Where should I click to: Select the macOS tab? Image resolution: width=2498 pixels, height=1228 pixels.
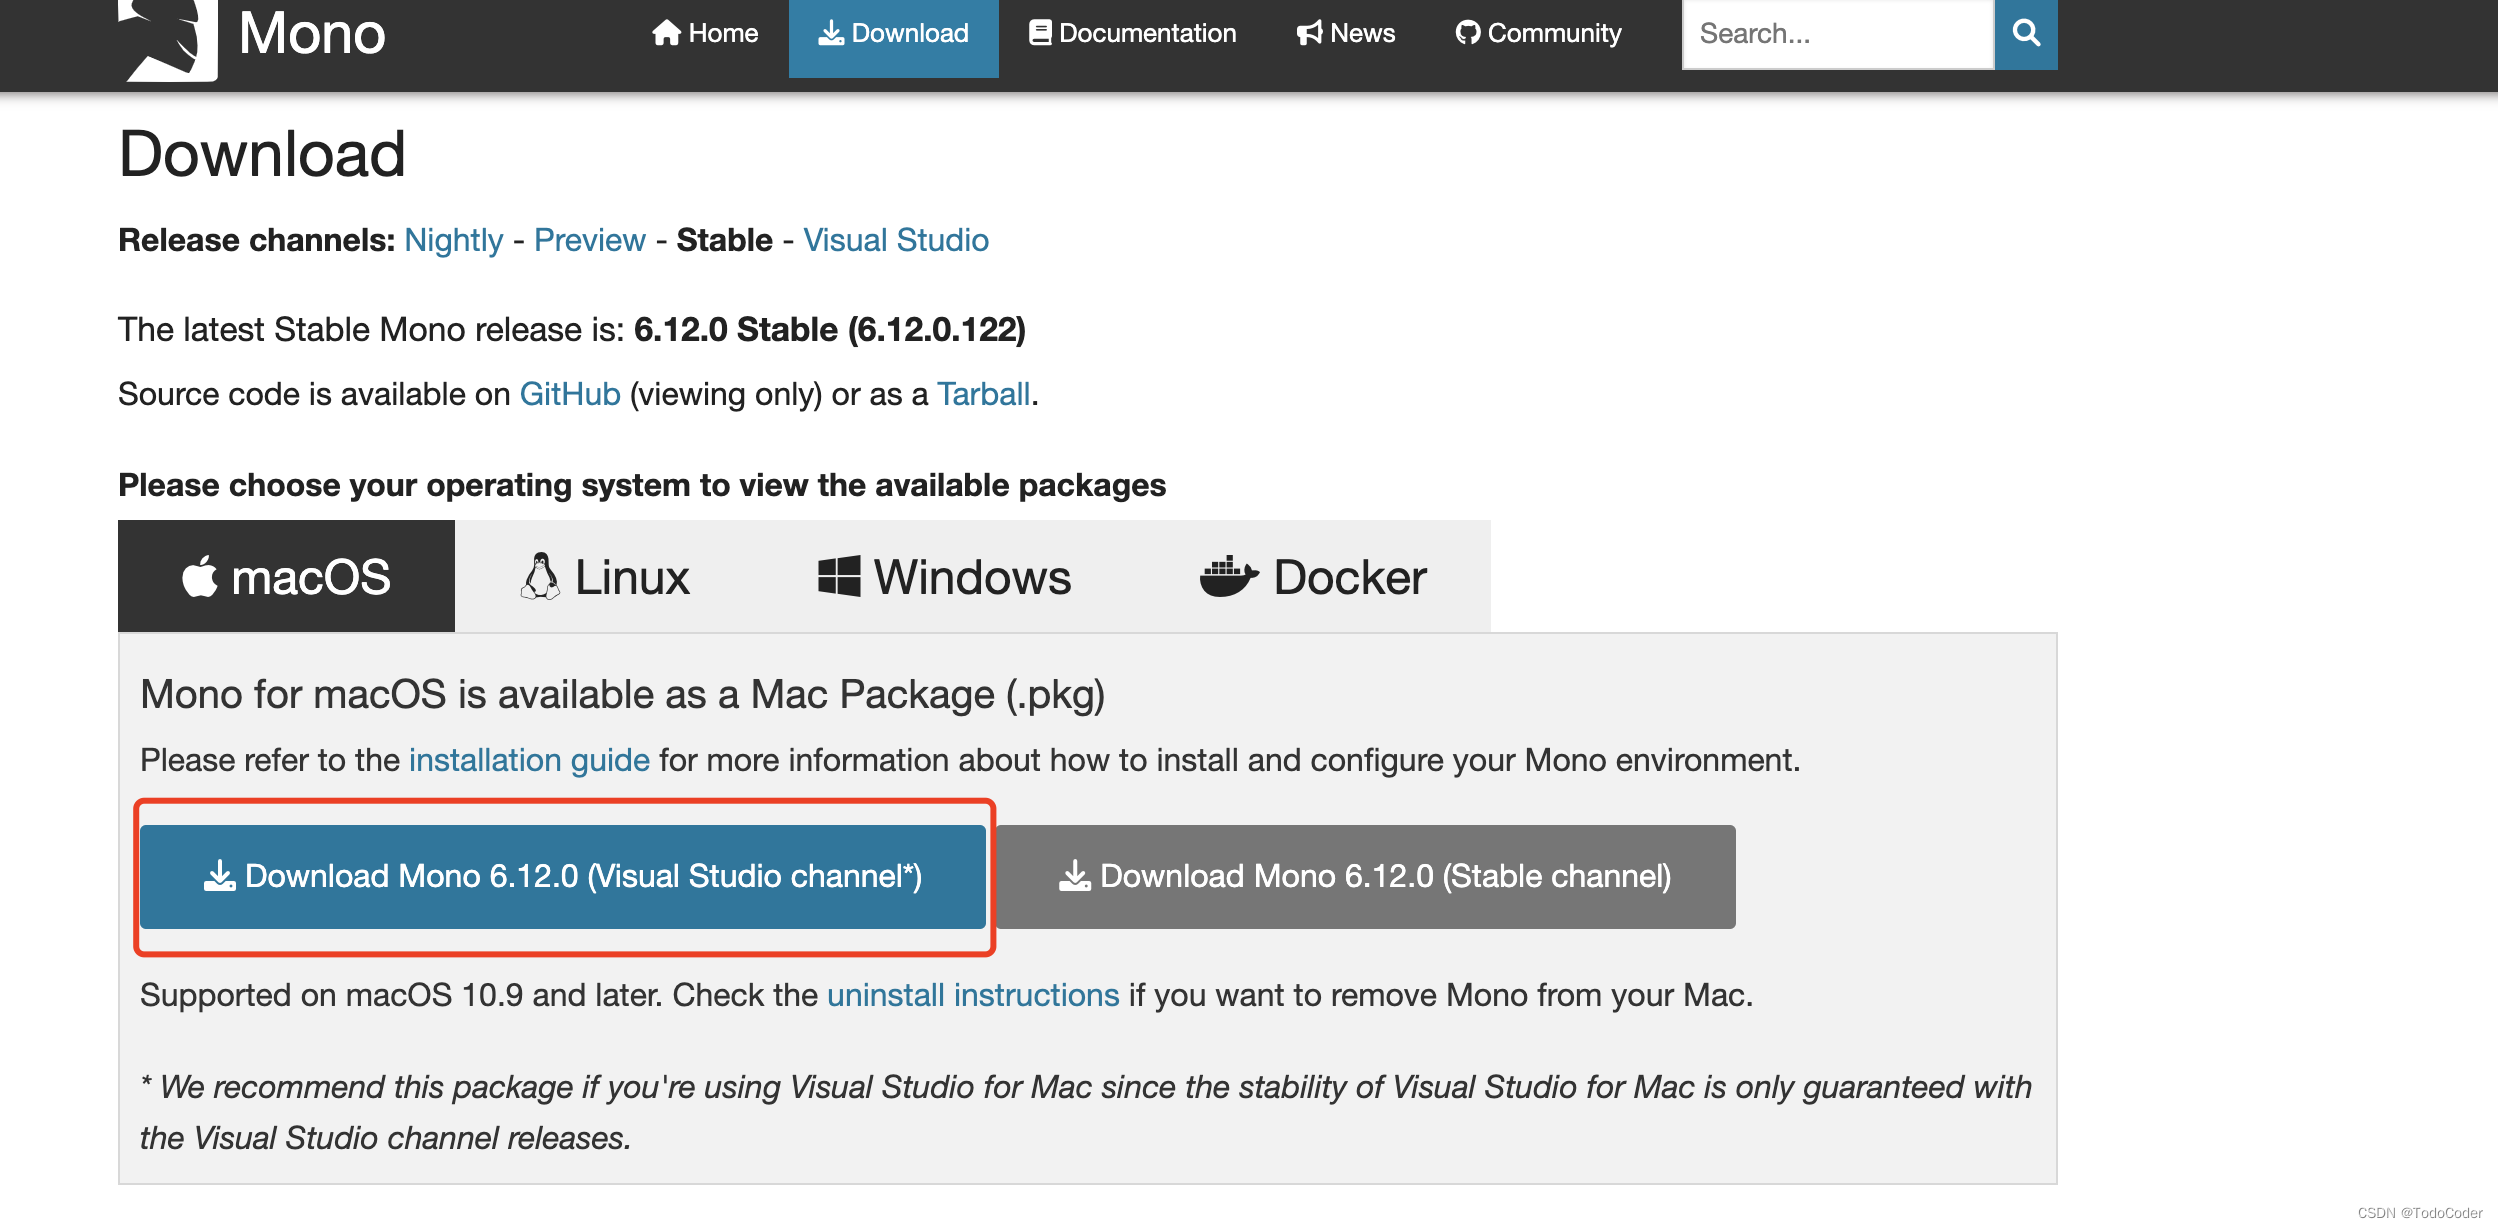pyautogui.click(x=286, y=576)
